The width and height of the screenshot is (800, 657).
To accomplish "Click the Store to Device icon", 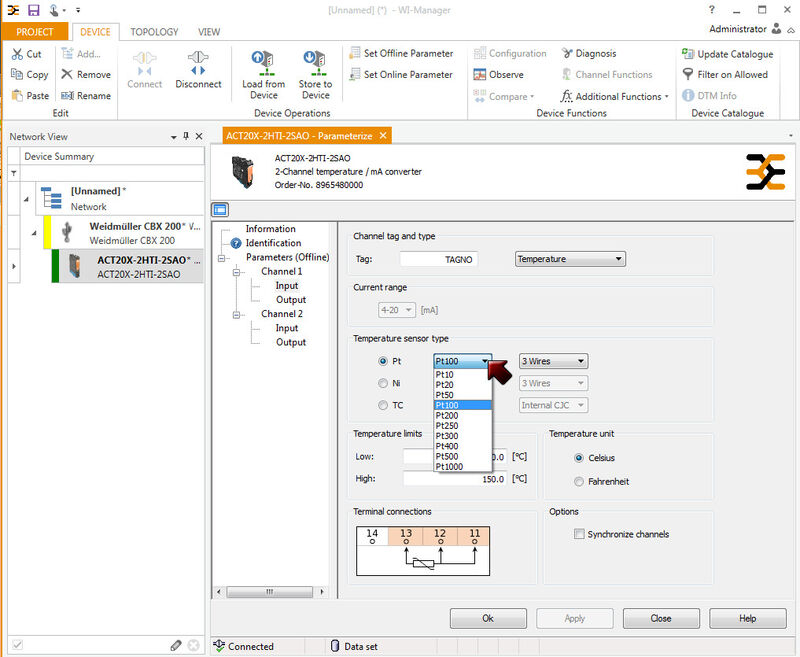I will 315,62.
